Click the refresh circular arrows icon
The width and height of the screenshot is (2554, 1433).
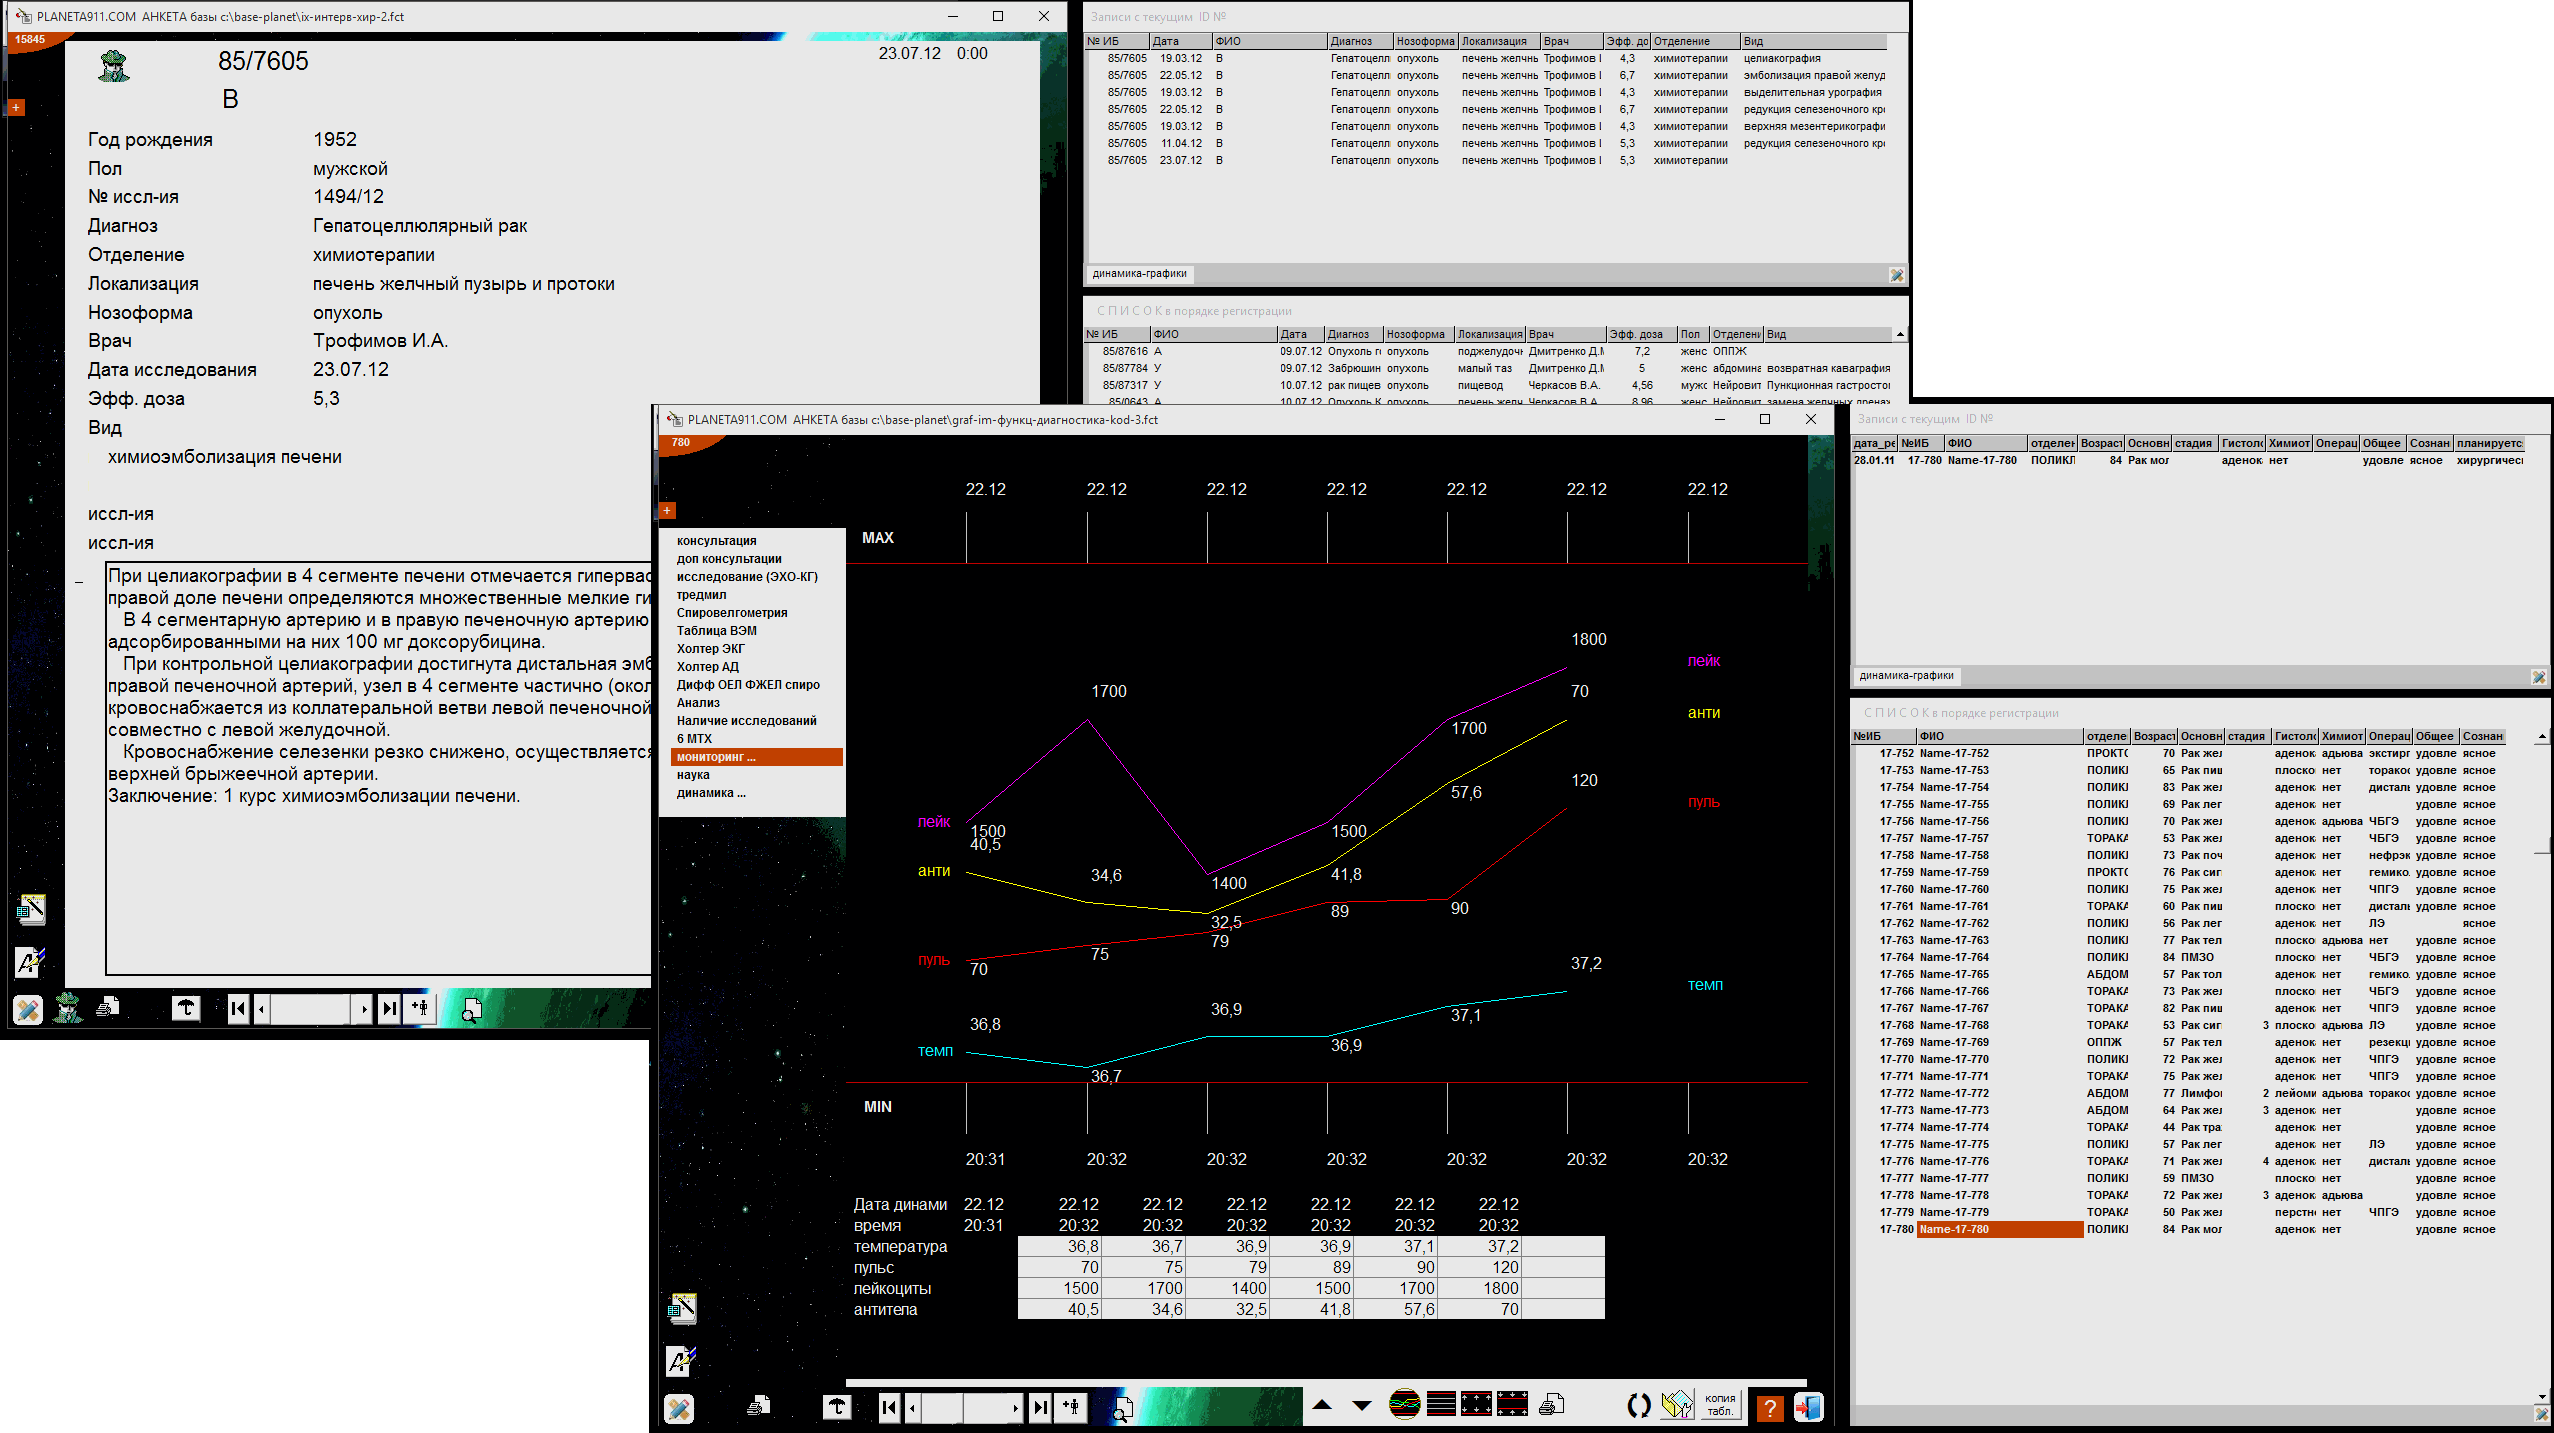coord(1638,1406)
